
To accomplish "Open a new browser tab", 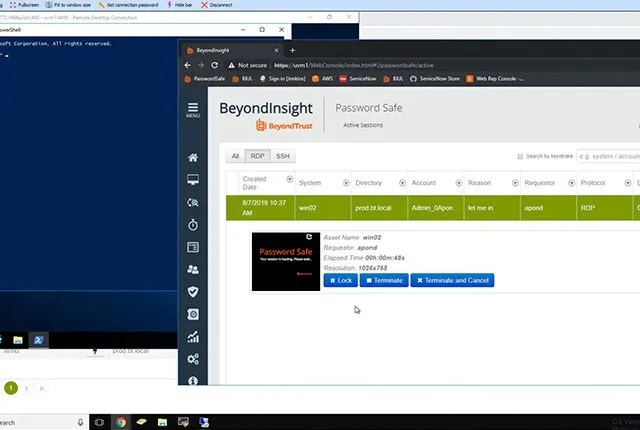I will pos(292,51).
